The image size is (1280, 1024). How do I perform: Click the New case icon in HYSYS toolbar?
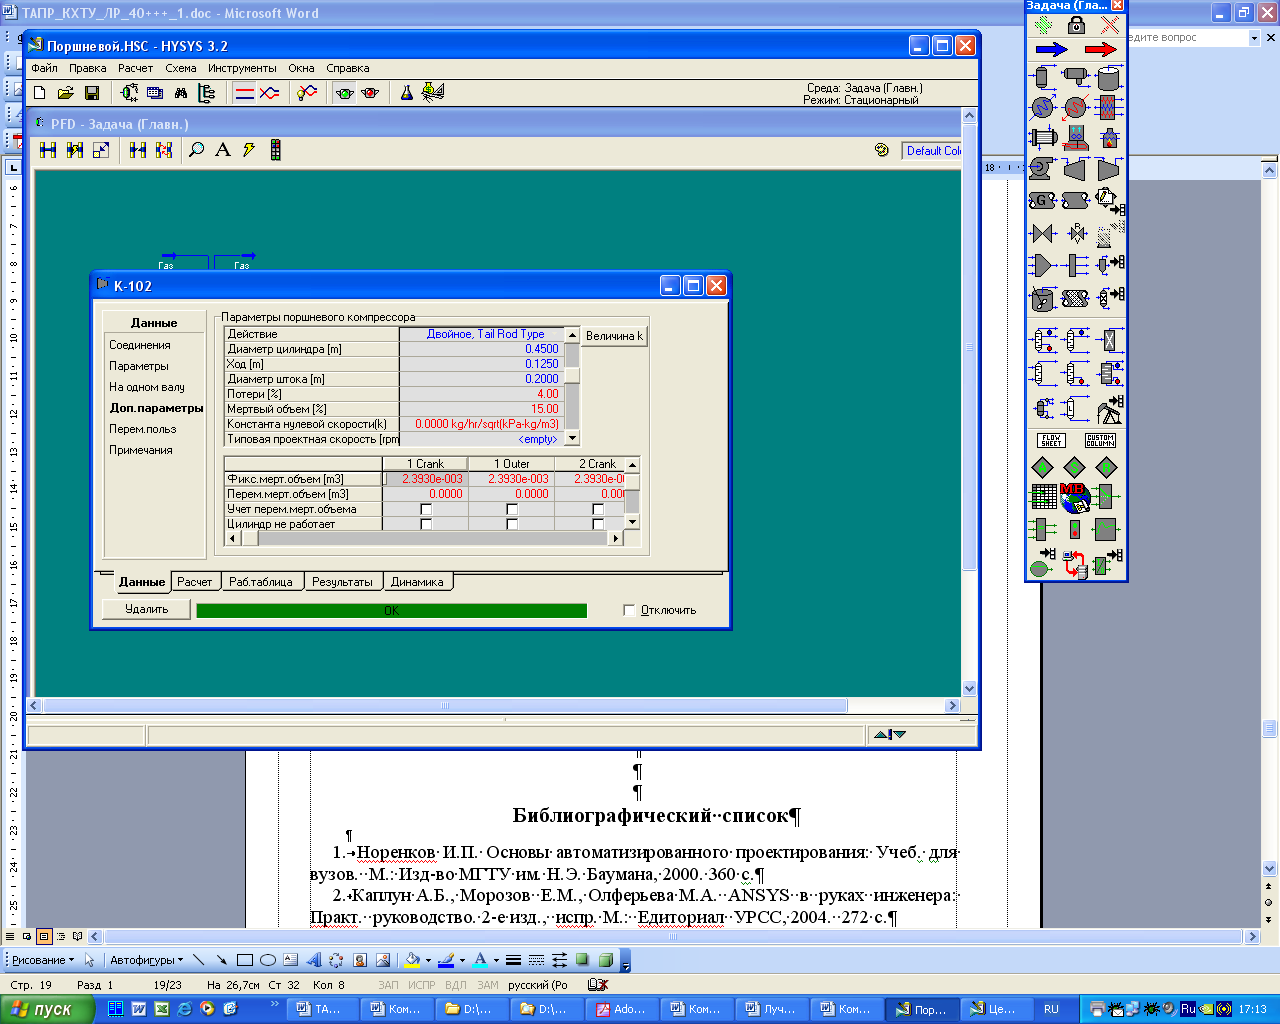coord(40,93)
